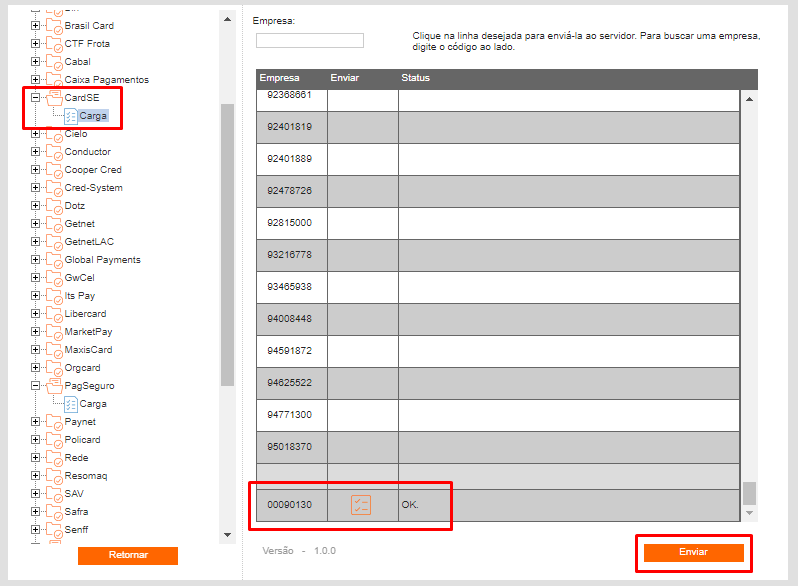Click the GwCel folder icon

tap(54, 278)
